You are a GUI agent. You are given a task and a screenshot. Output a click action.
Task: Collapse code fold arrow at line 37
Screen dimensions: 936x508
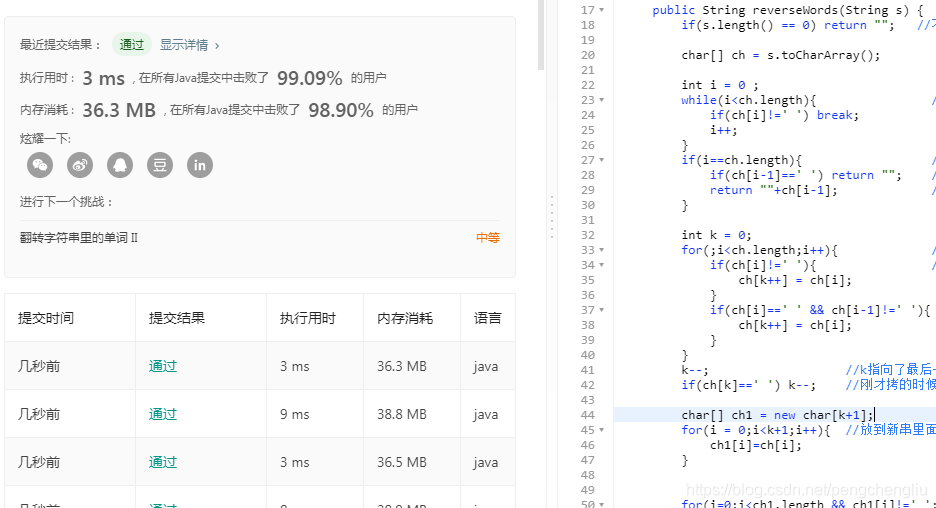602,310
